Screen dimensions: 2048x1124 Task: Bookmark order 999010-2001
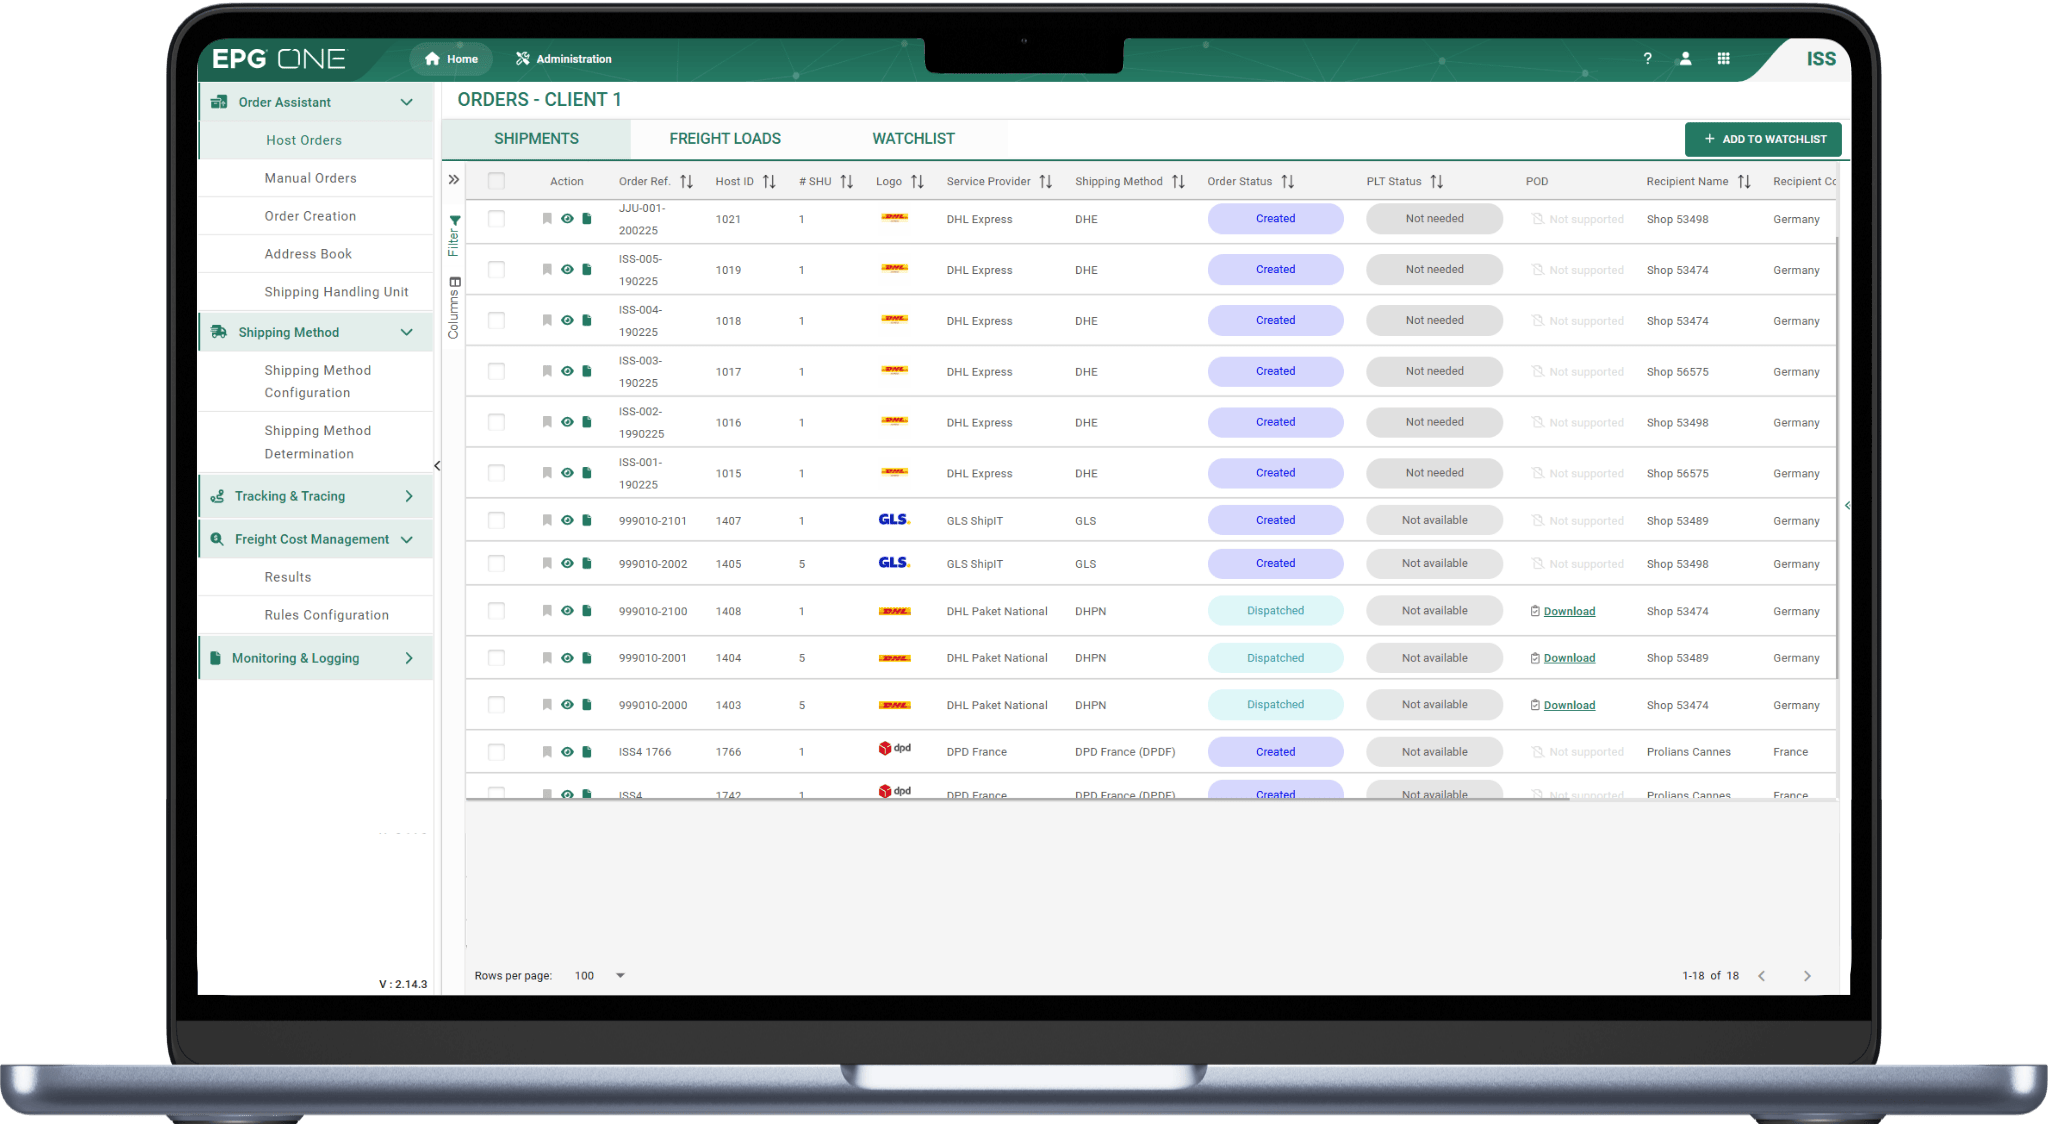[x=547, y=658]
